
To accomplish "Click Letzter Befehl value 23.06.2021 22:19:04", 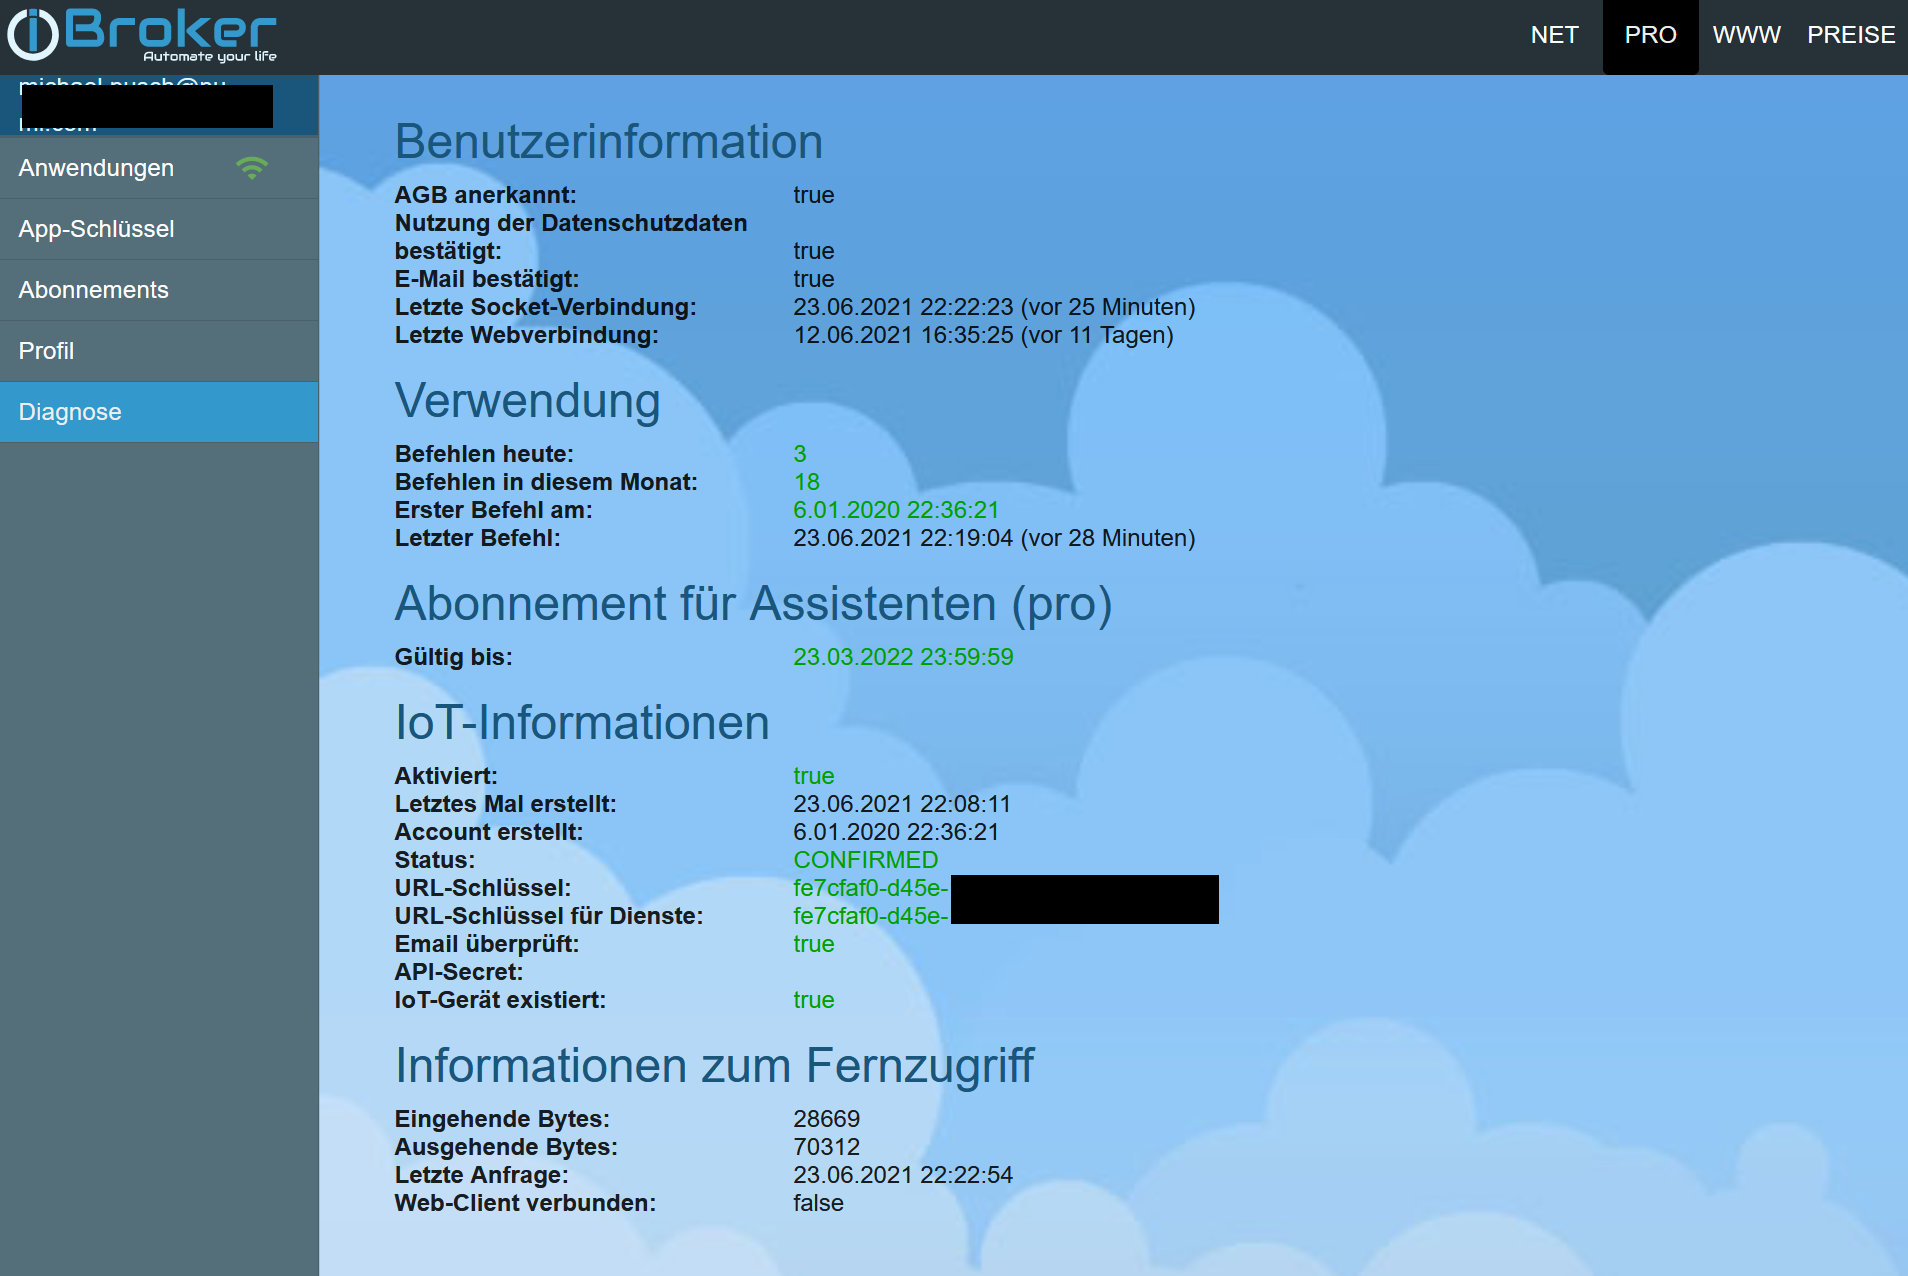I will [x=994, y=538].
